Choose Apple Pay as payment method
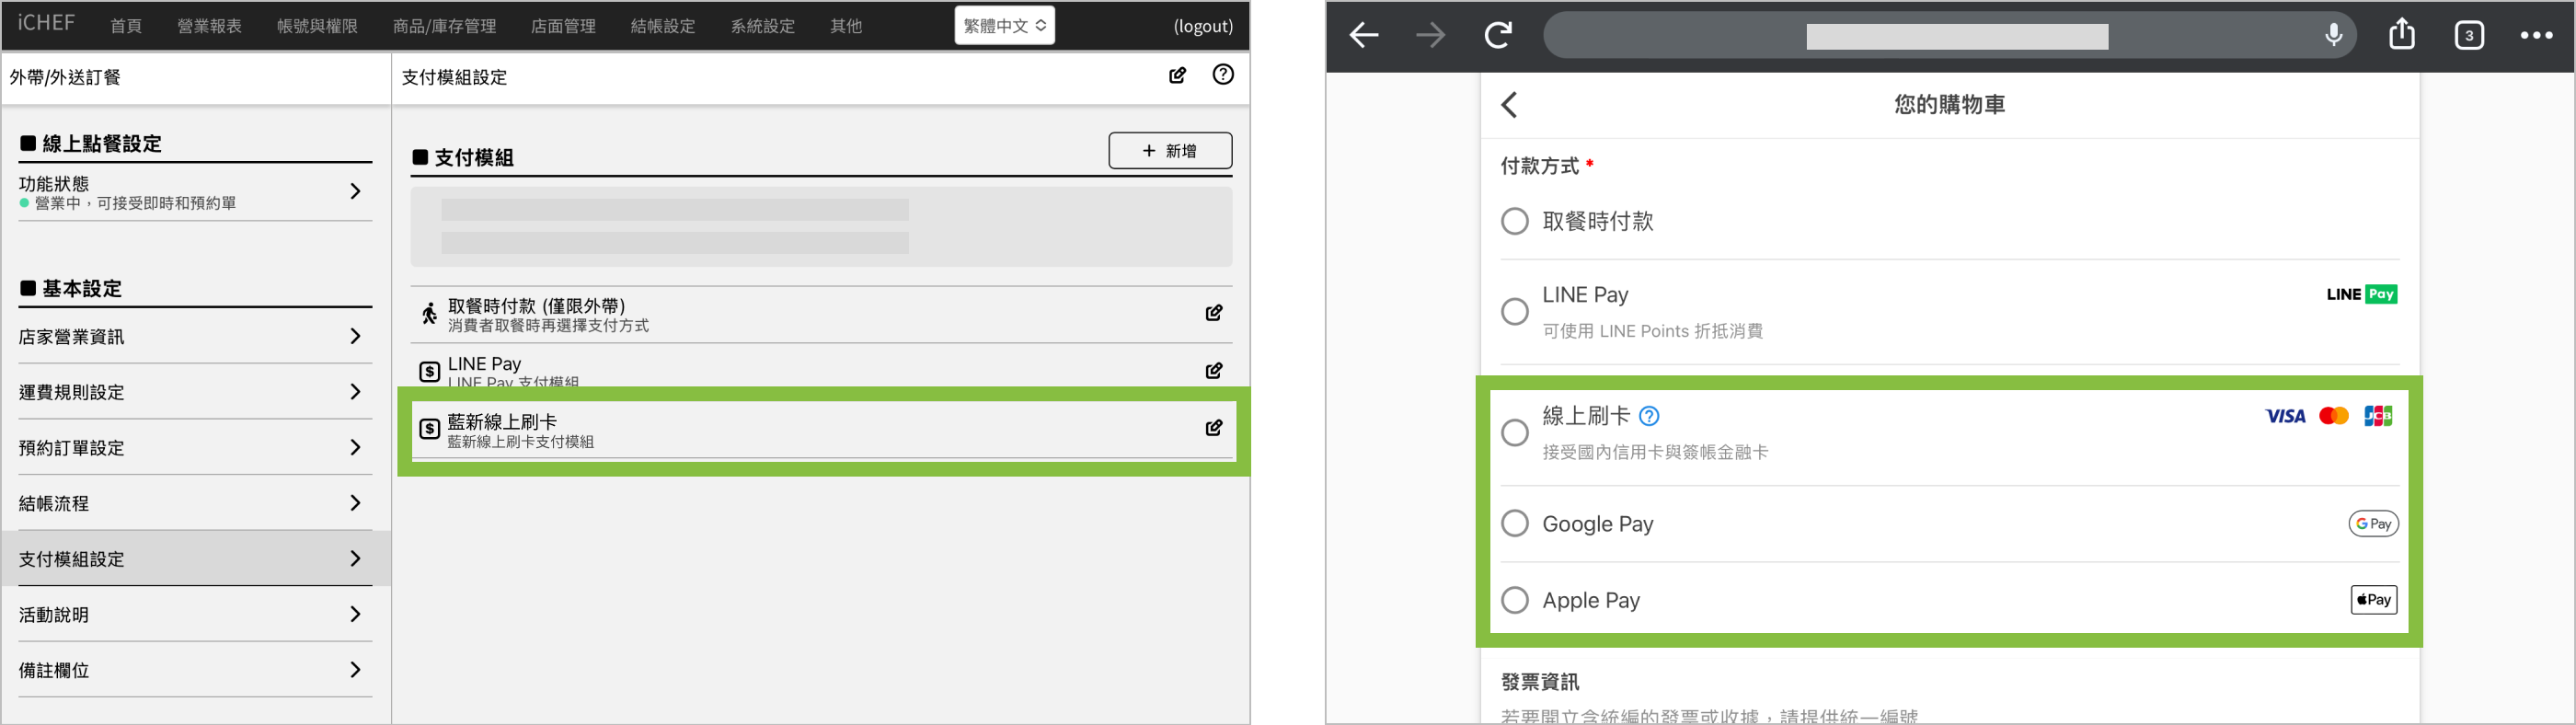The width and height of the screenshot is (2576, 725). [1514, 600]
